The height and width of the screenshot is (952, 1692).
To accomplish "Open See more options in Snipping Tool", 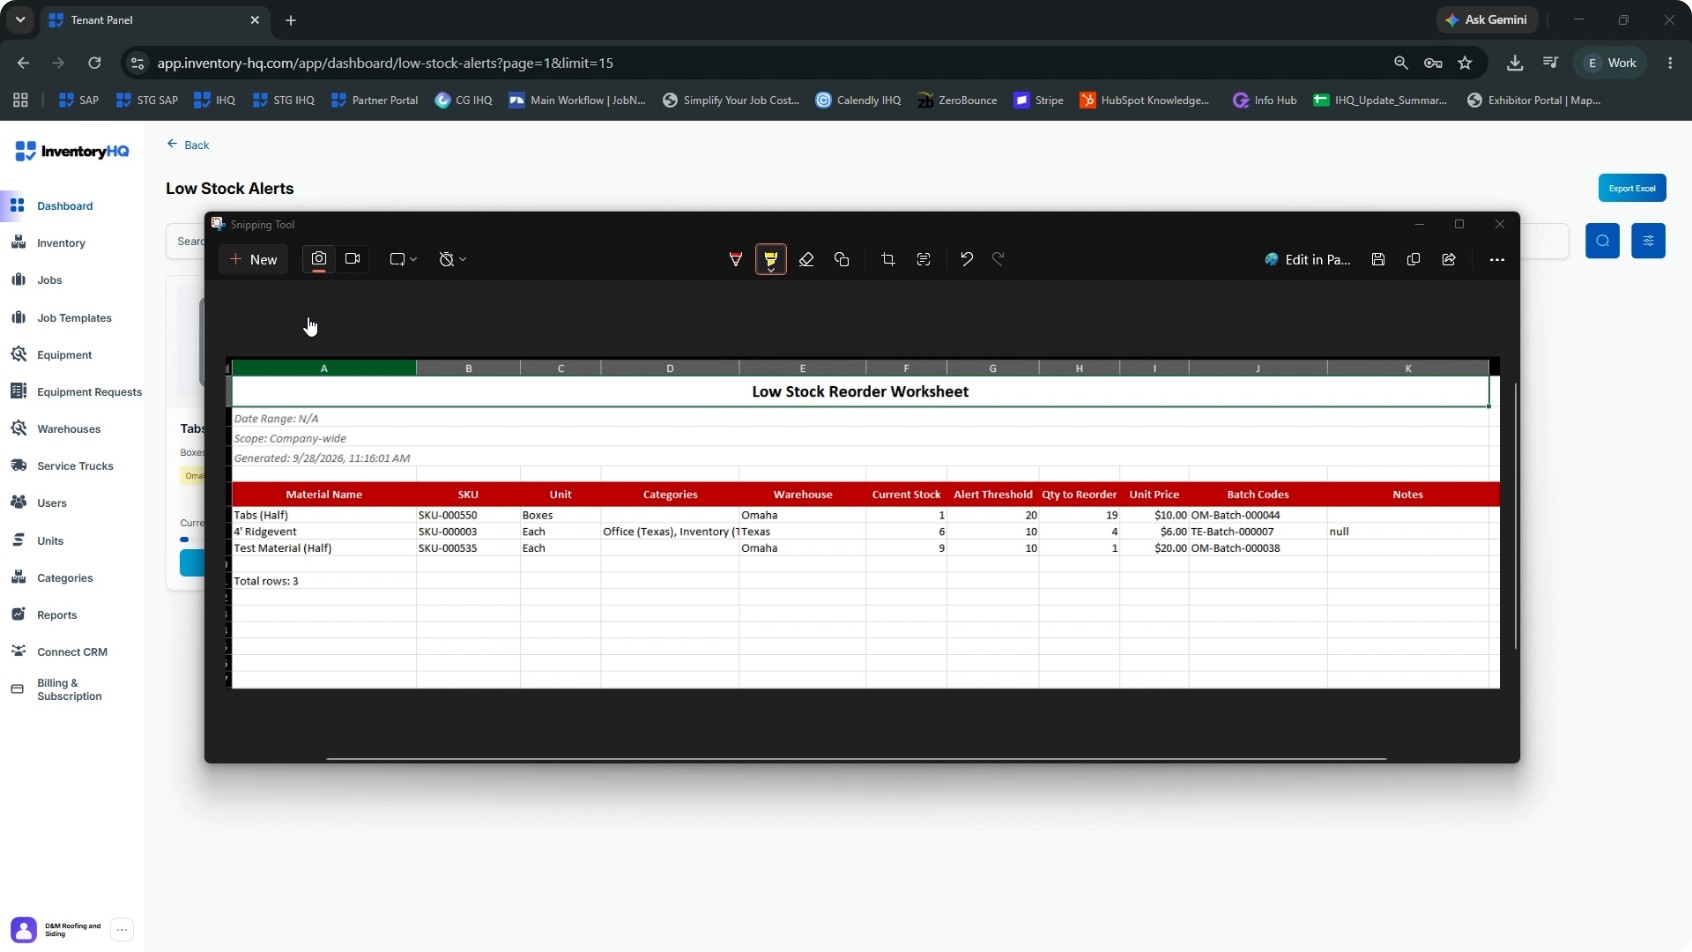I will 1497,260.
